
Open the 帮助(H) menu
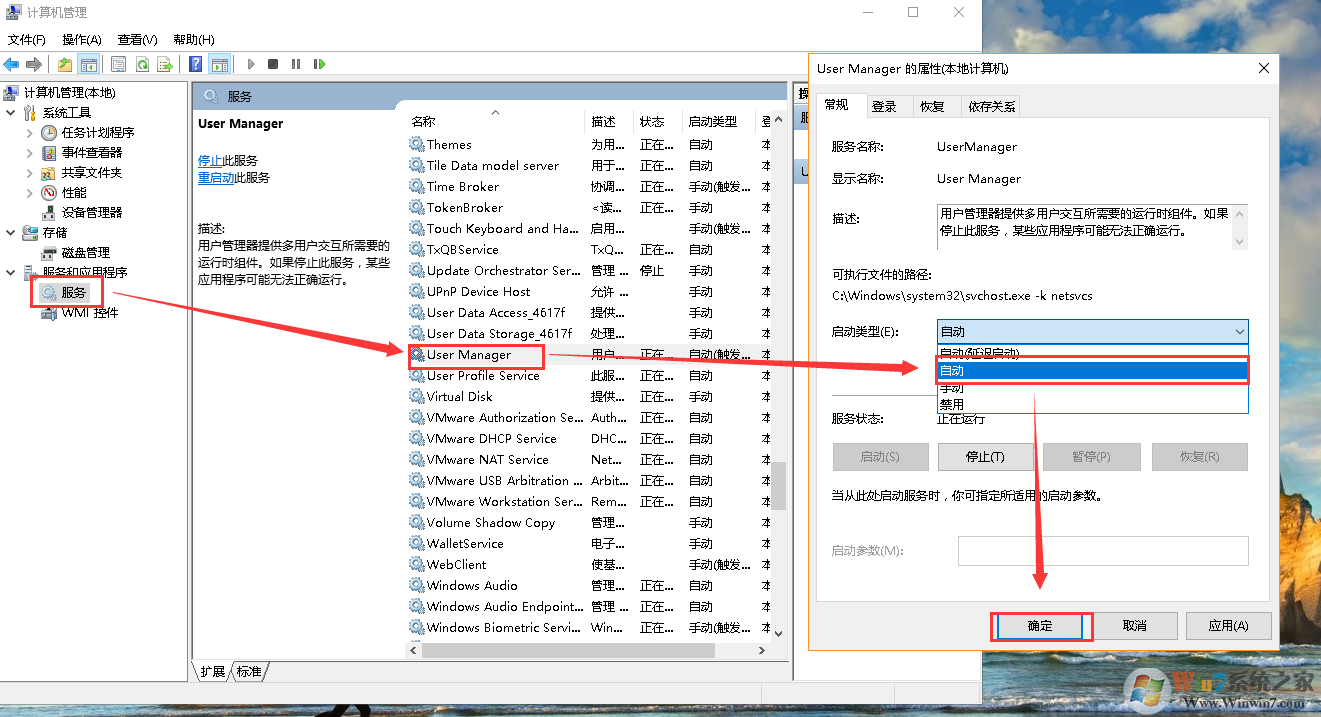pyautogui.click(x=194, y=40)
